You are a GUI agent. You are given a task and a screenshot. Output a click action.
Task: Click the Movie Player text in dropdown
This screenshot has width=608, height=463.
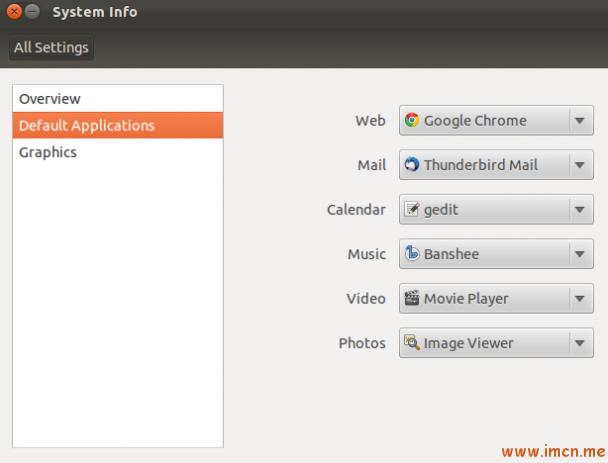[466, 299]
